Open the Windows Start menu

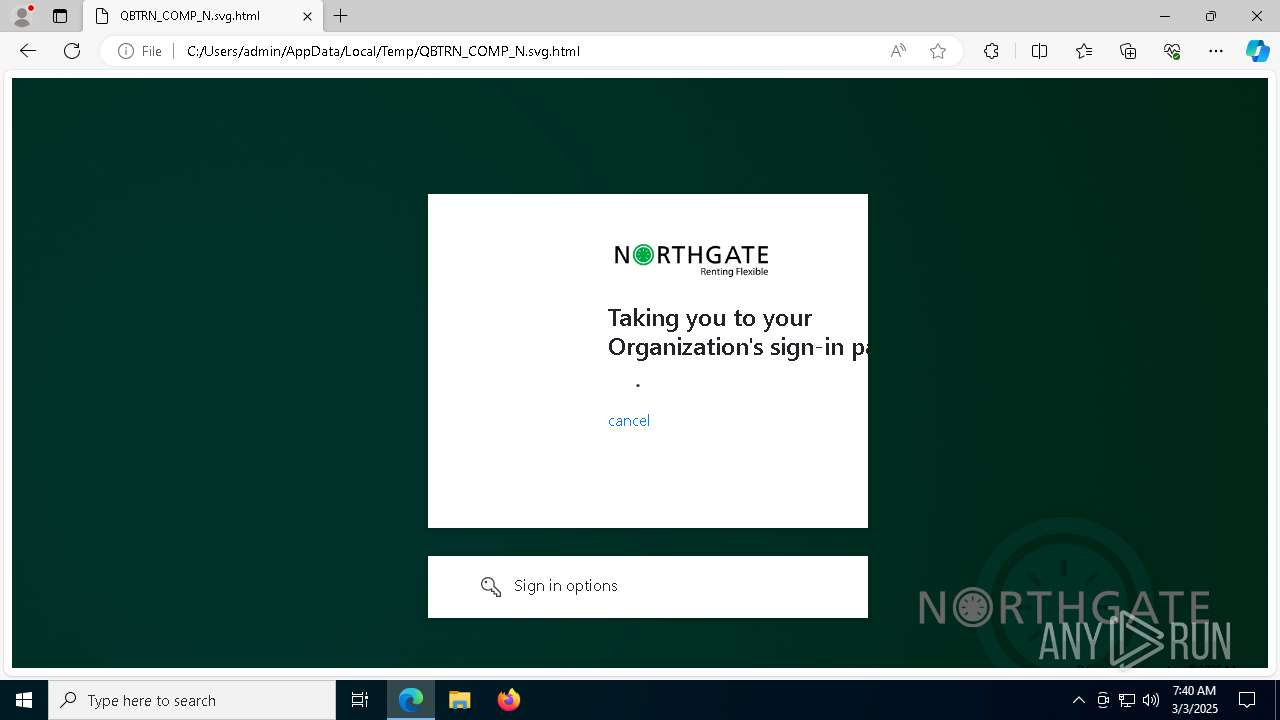coord(24,700)
